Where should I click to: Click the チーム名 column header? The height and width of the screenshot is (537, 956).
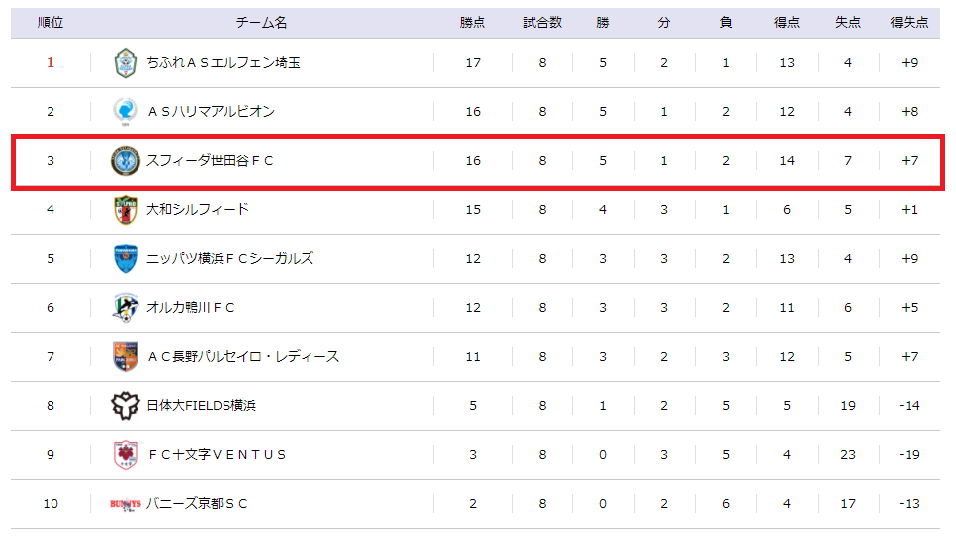click(x=262, y=23)
